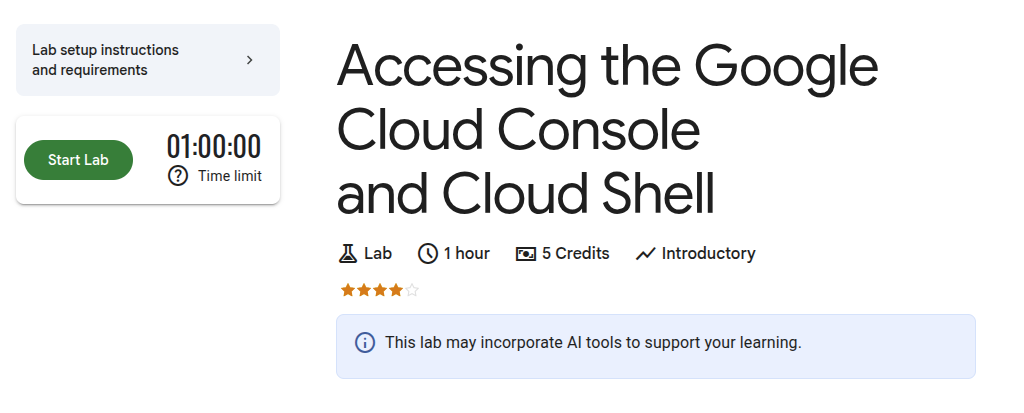Click the fourth orange rating star
Screen dimensions: 1024x413
(x=396, y=290)
